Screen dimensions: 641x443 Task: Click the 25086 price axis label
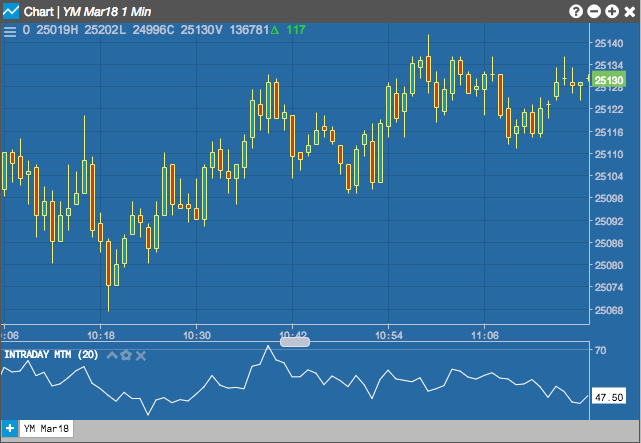click(x=609, y=243)
